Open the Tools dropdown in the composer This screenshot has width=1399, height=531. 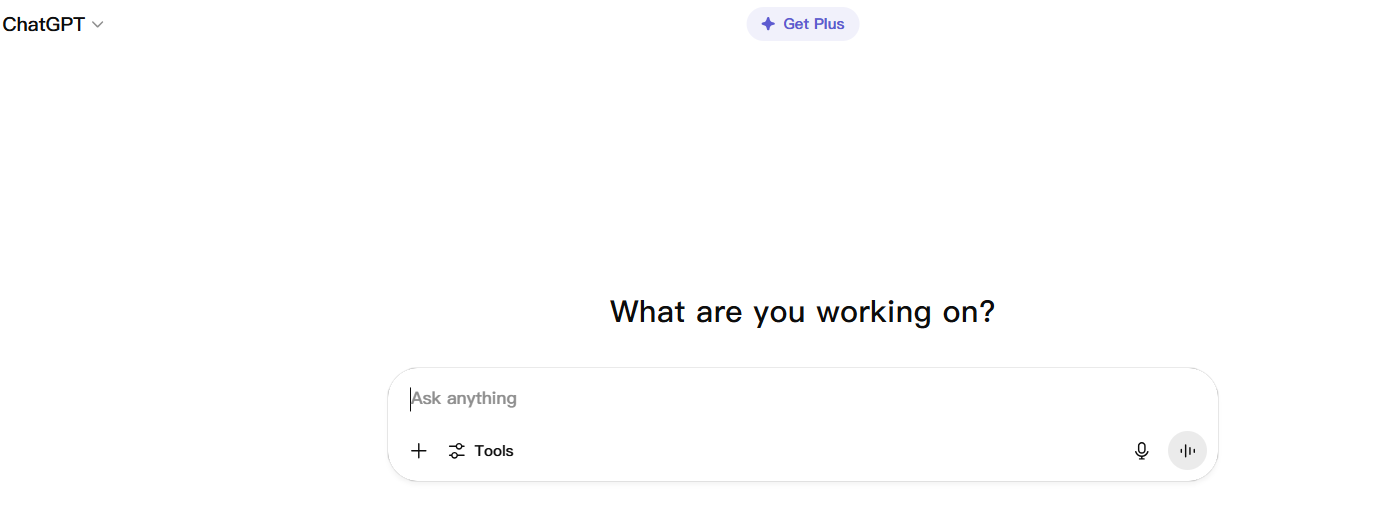coord(481,451)
